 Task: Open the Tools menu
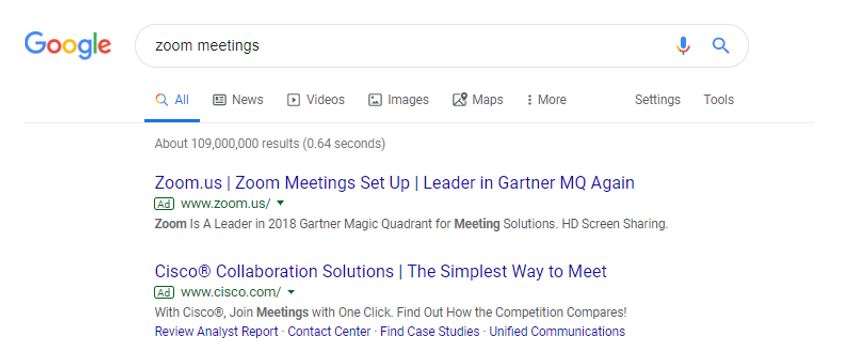coord(719,100)
